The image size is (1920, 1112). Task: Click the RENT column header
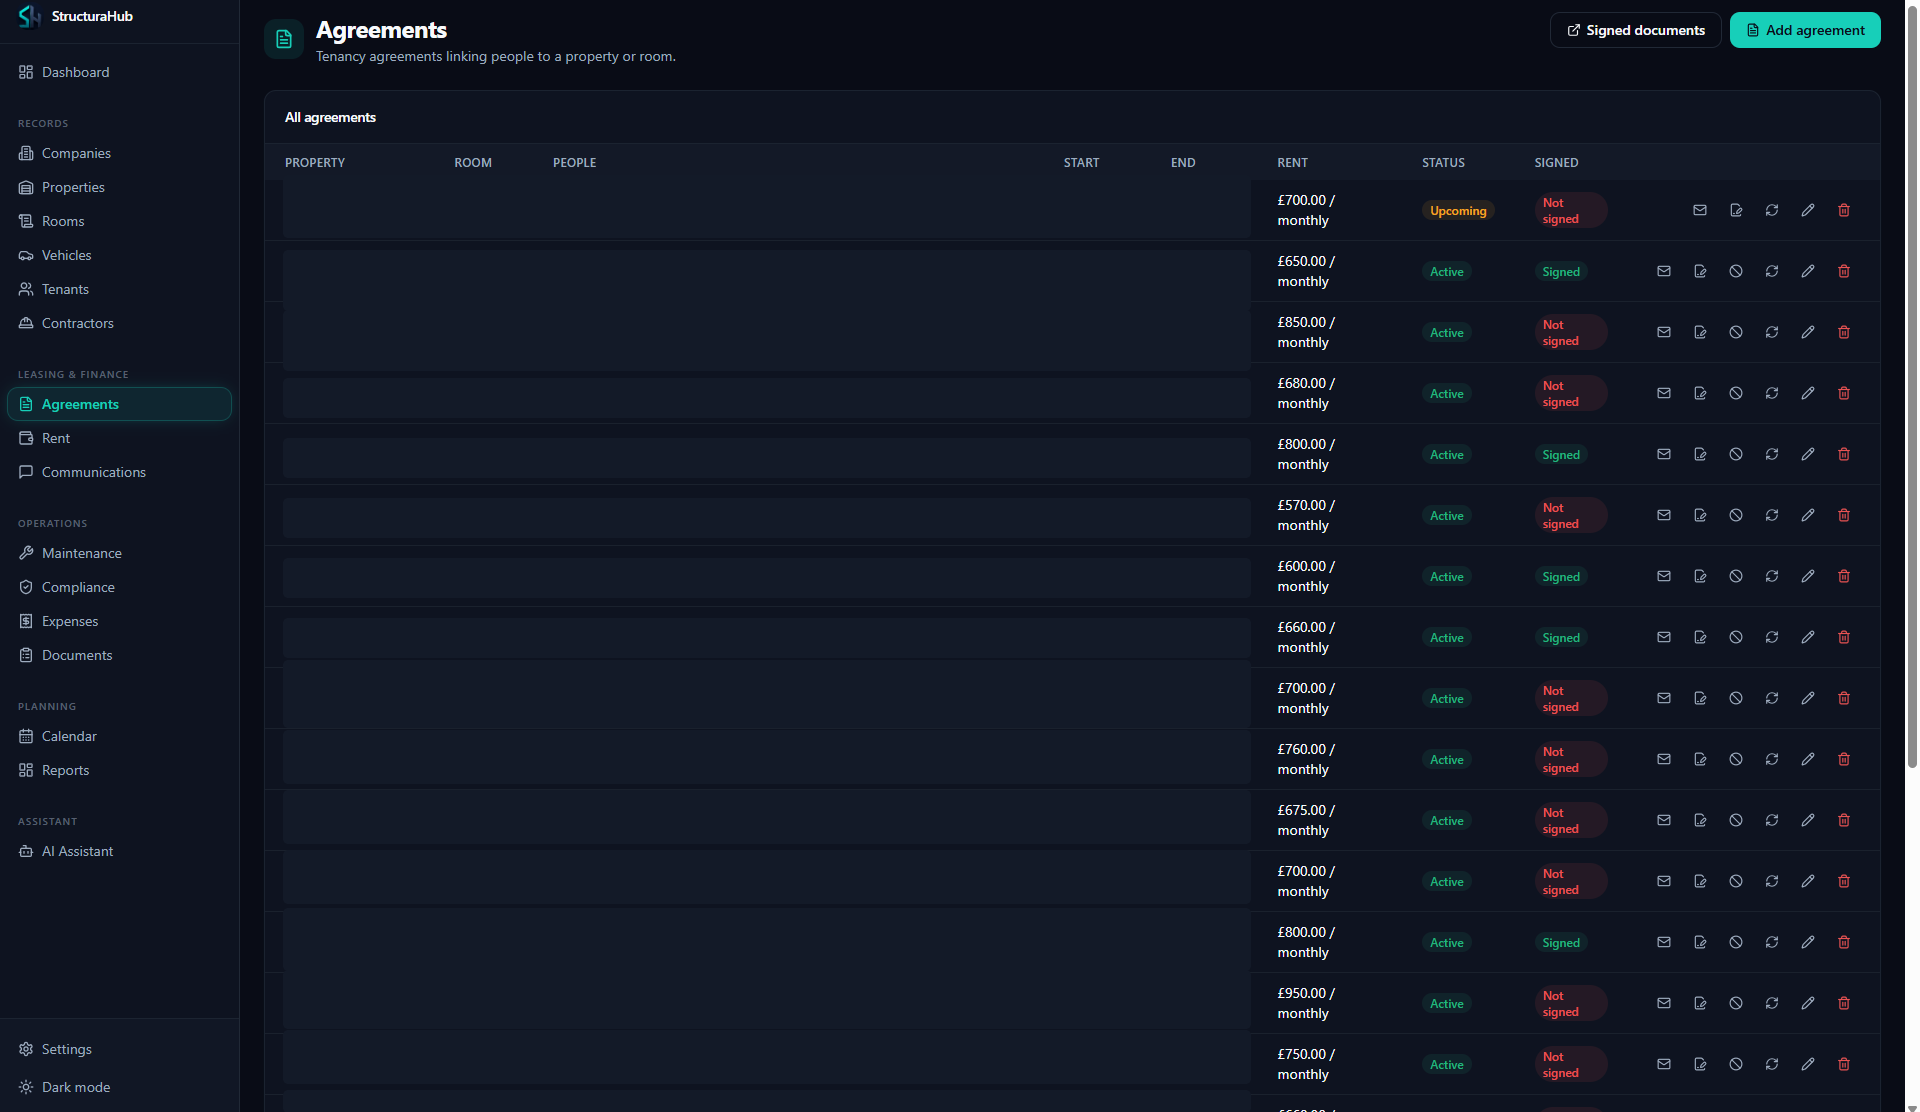[1292, 162]
